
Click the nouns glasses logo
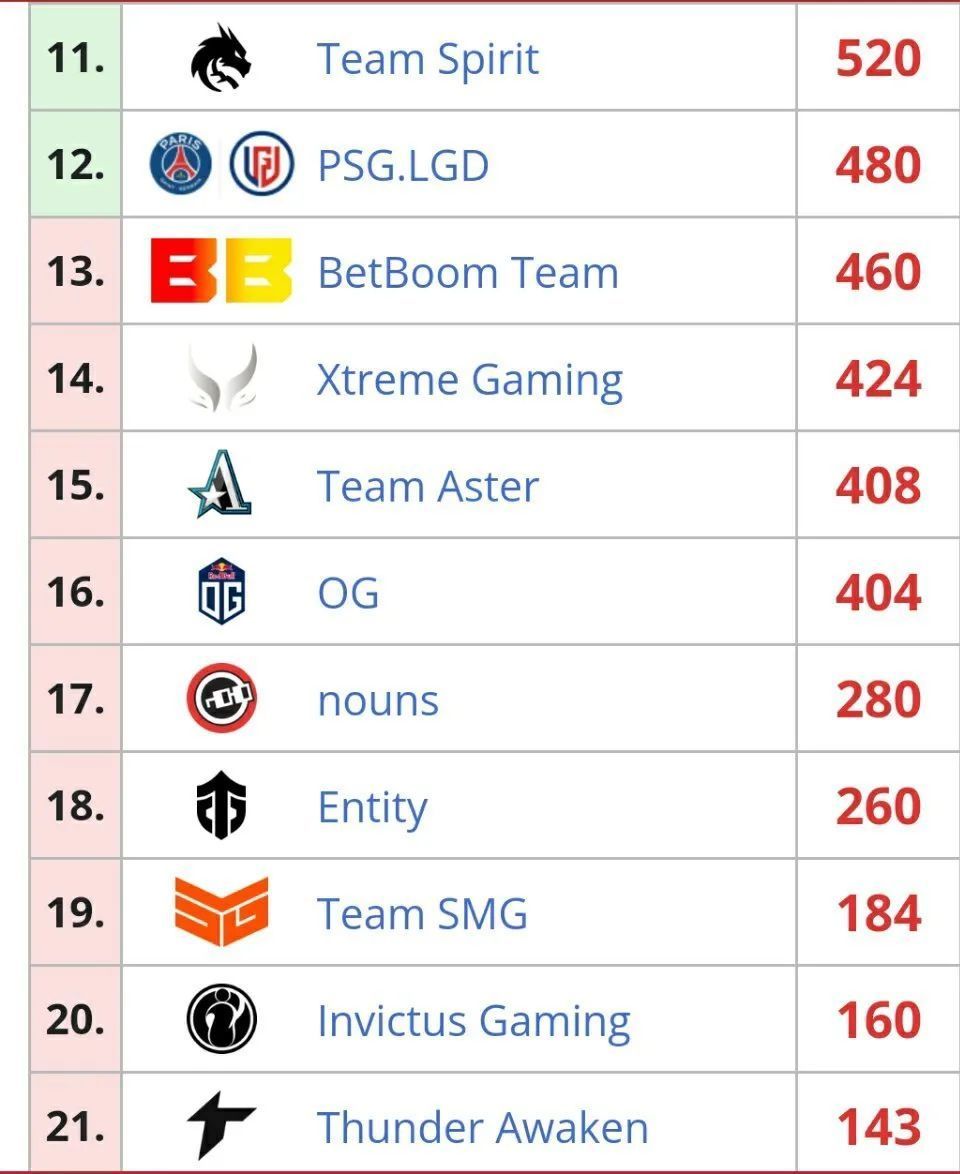pyautogui.click(x=222, y=698)
